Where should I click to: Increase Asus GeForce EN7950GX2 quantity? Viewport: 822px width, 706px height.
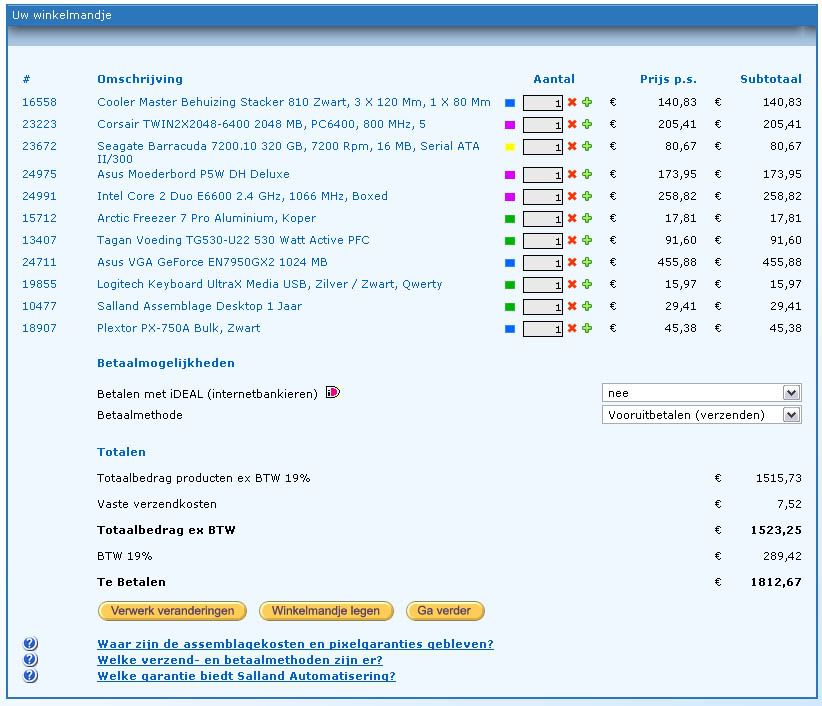click(587, 262)
